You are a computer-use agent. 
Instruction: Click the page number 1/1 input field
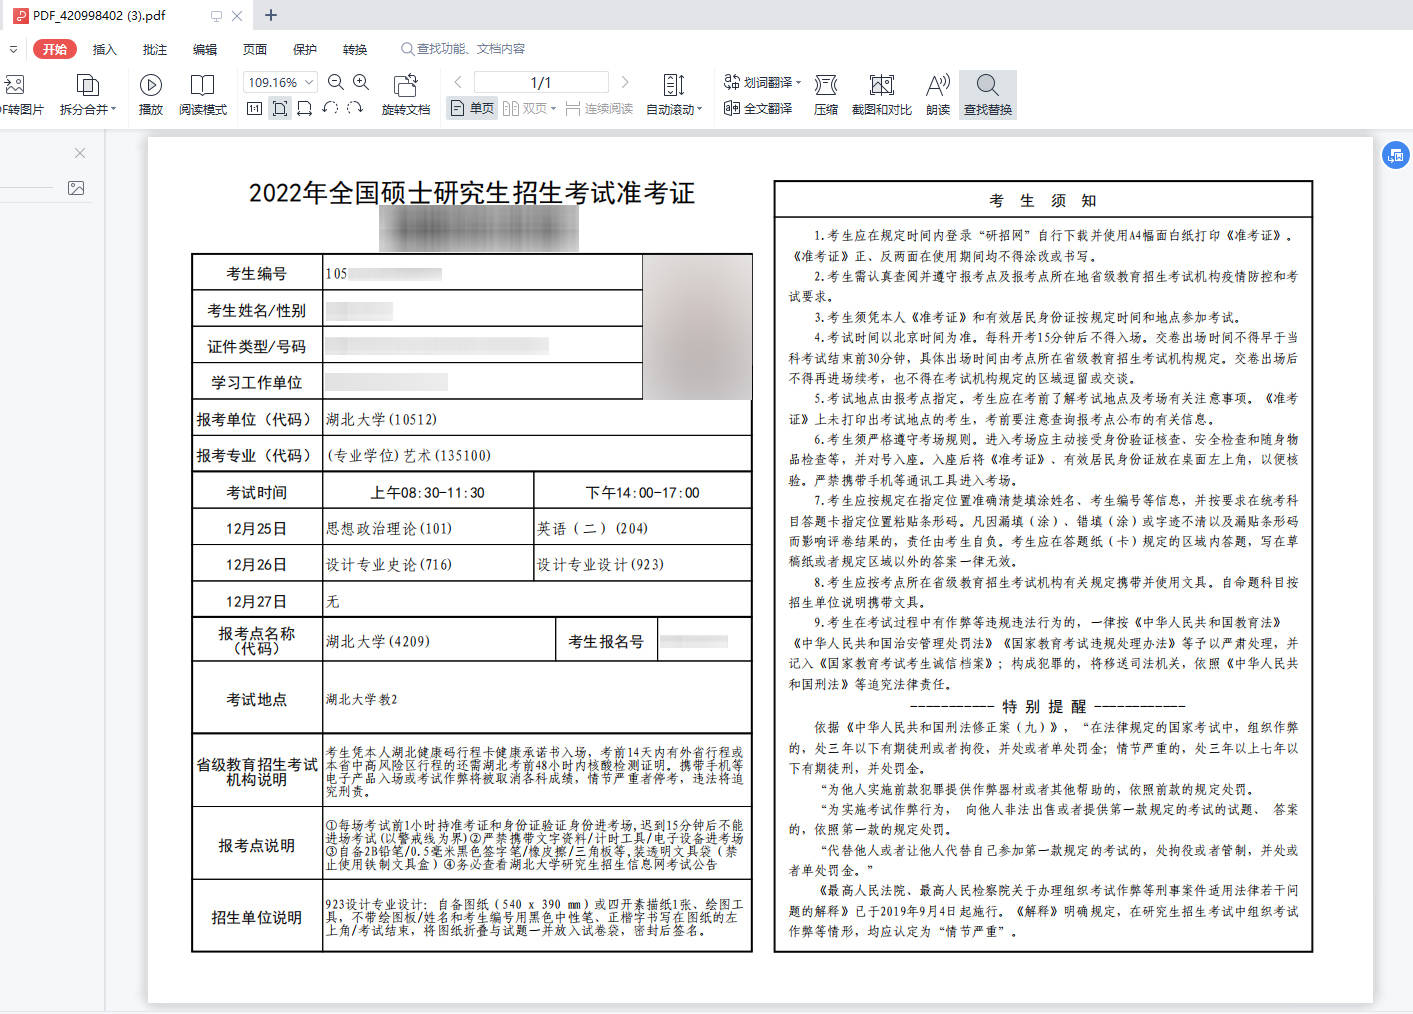tap(541, 82)
